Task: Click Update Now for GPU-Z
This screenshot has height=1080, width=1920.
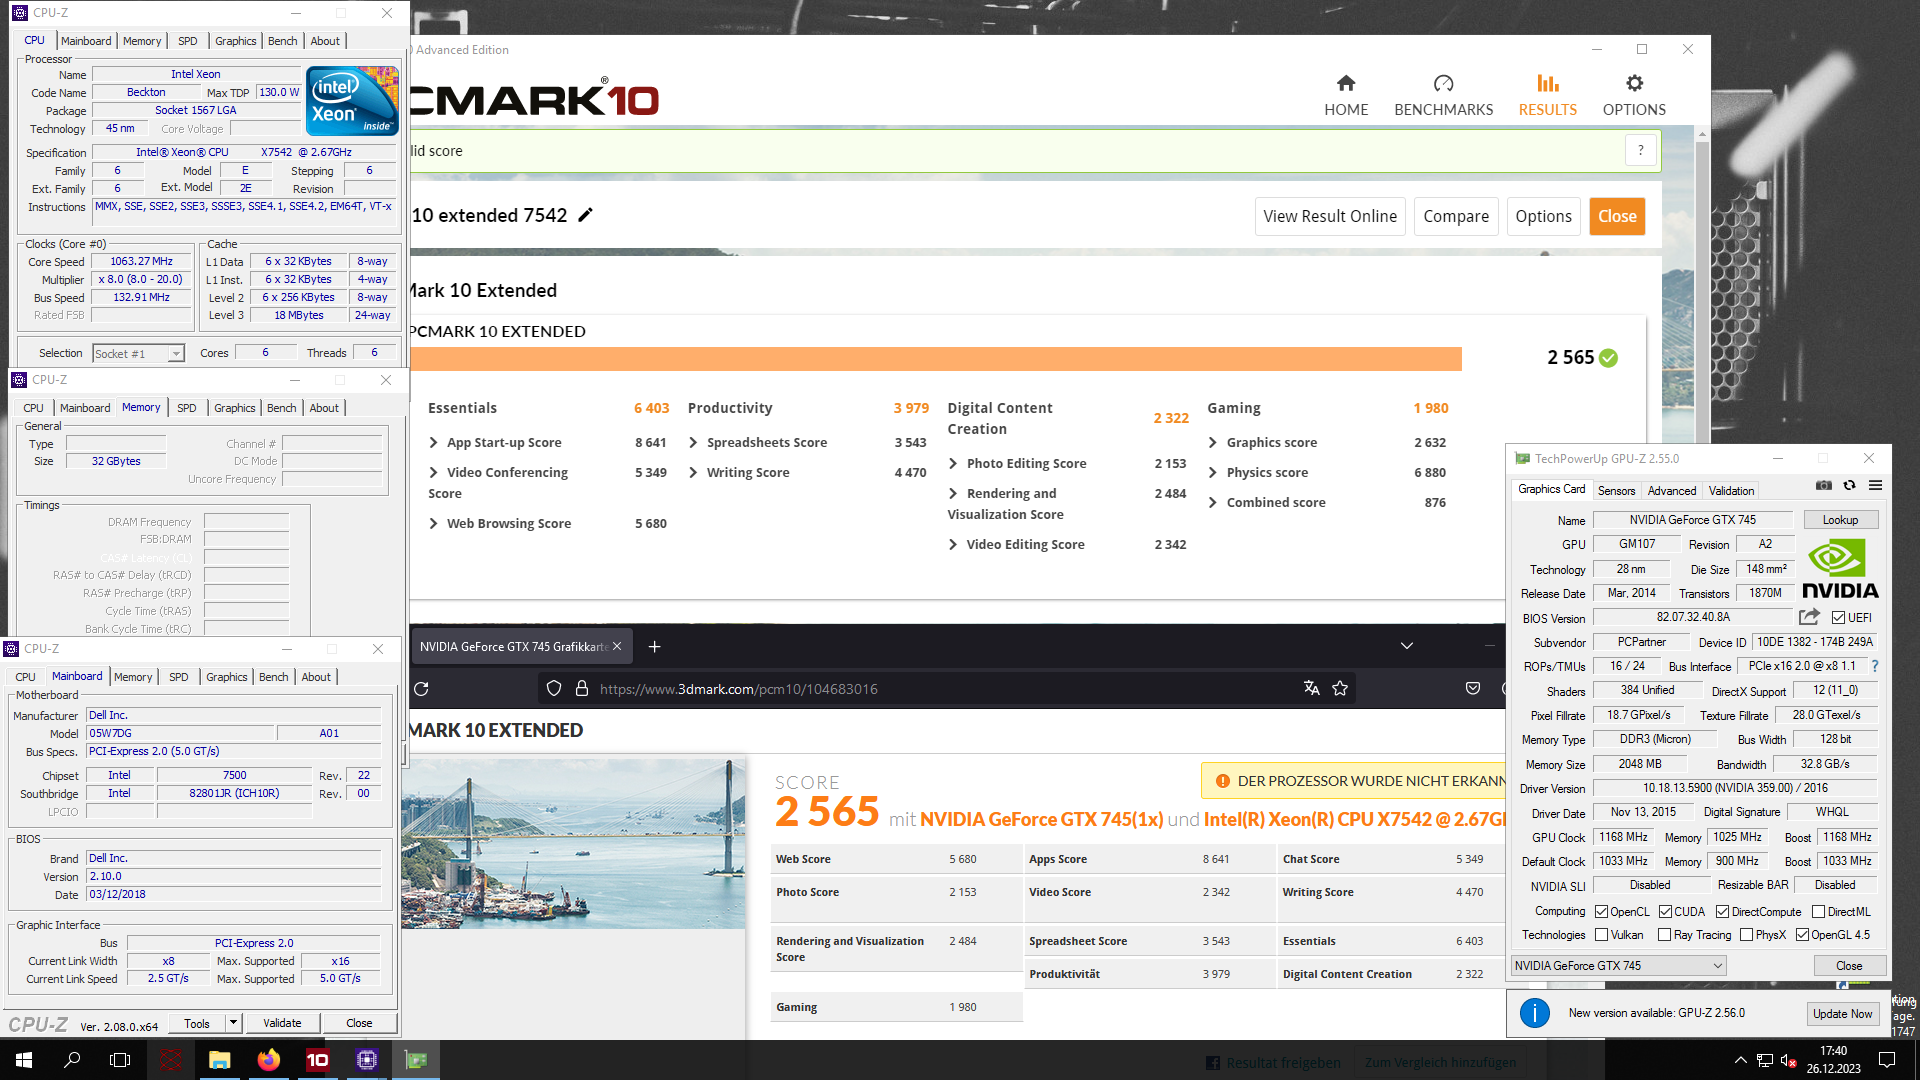Action: pos(1842,1013)
